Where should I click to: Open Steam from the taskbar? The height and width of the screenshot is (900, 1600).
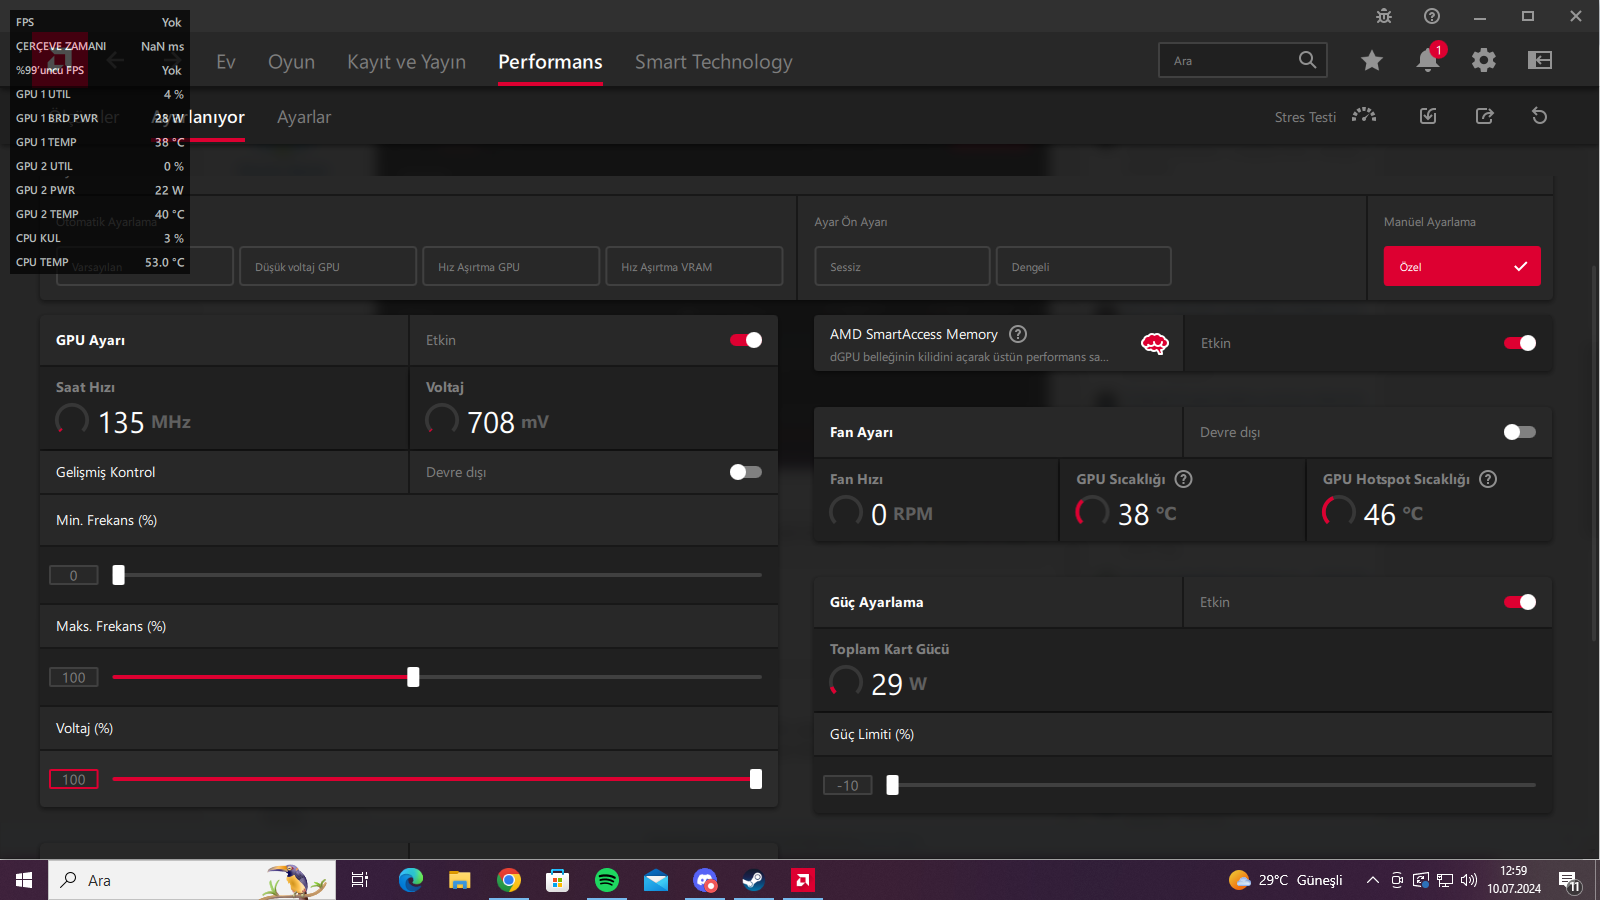pos(754,880)
